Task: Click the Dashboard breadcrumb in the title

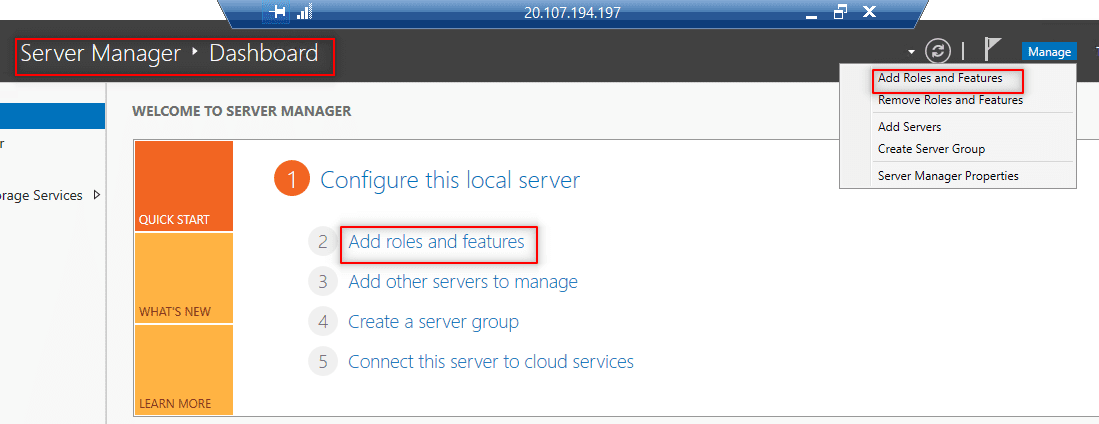Action: pyautogui.click(x=264, y=53)
